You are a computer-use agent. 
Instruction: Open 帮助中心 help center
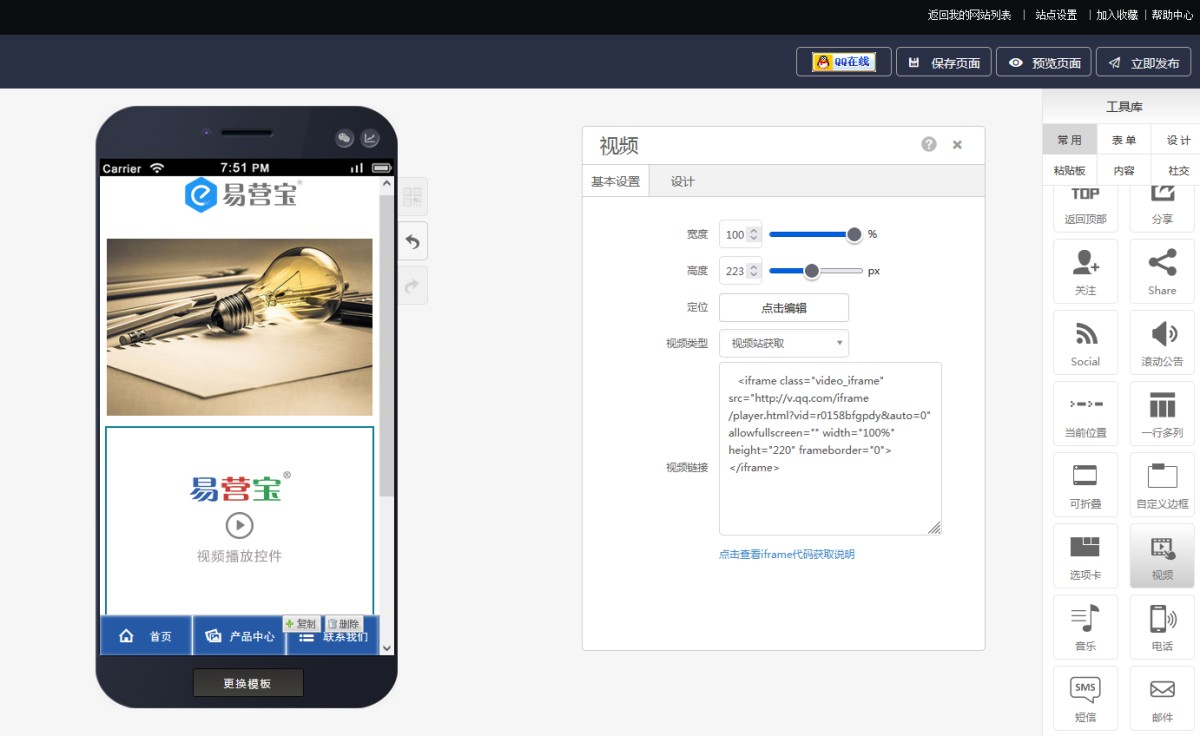1172,15
